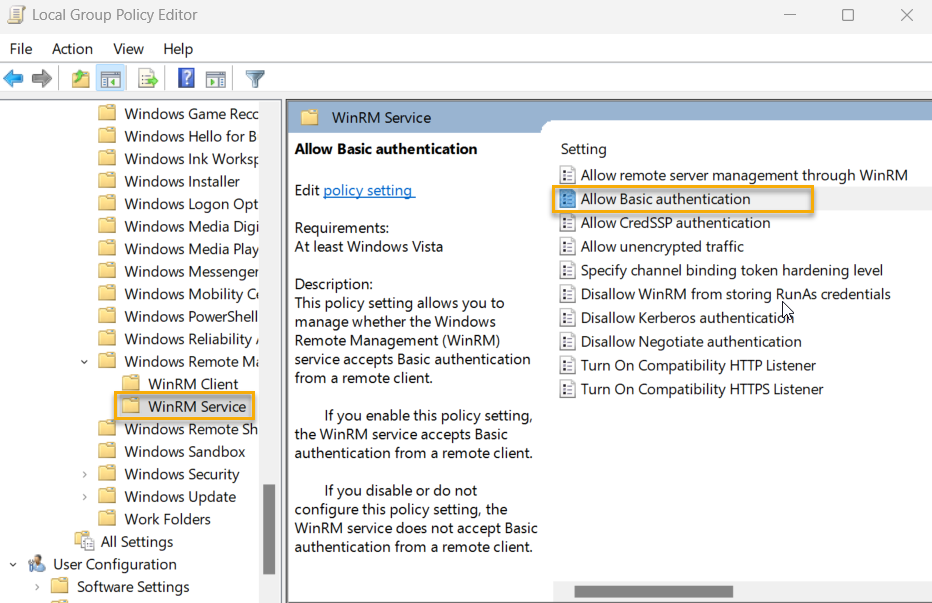Screen dimensions: 932x603
Task: Click the Export List toolbar icon
Action: point(146,78)
